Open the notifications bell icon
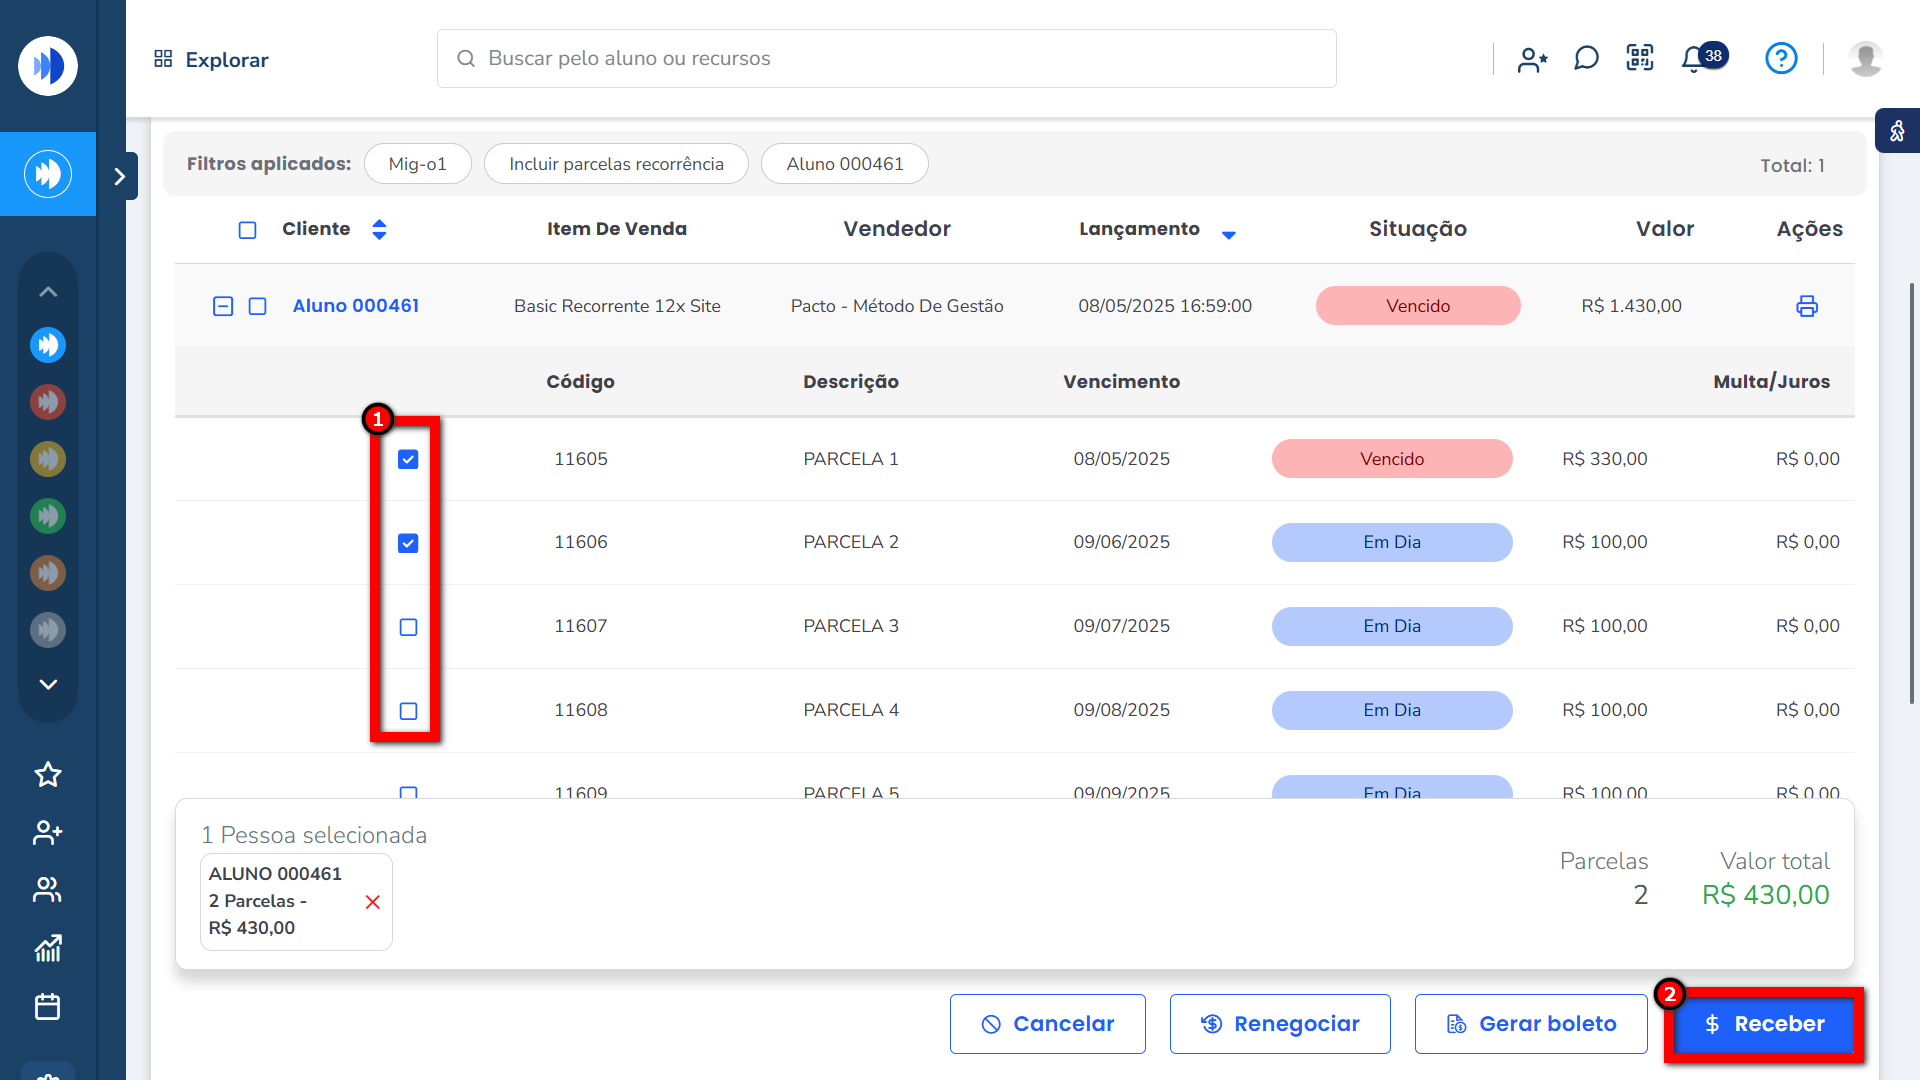The image size is (1920, 1080). click(x=1693, y=59)
